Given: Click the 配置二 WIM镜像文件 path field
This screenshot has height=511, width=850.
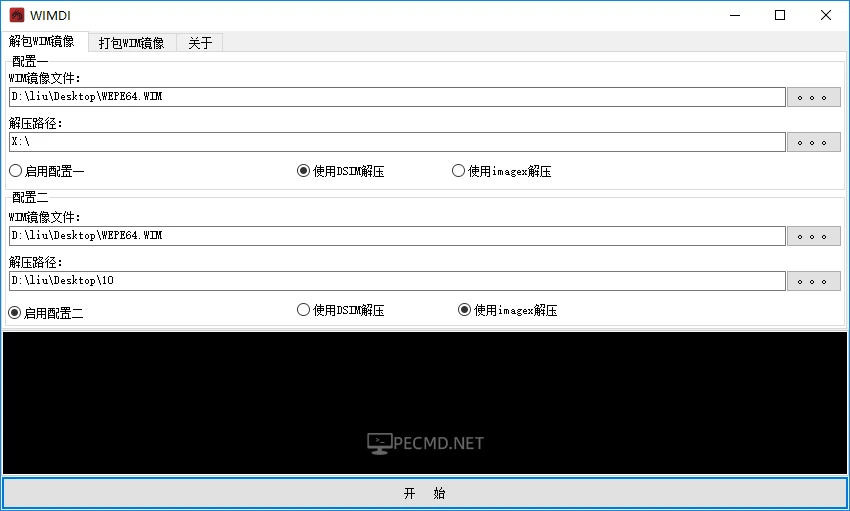Looking at the screenshot, I should point(397,236).
